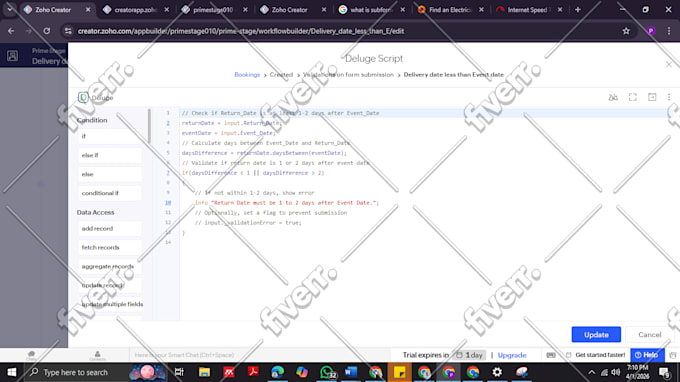Open Sticky Notes from the taskbar

click(399, 372)
